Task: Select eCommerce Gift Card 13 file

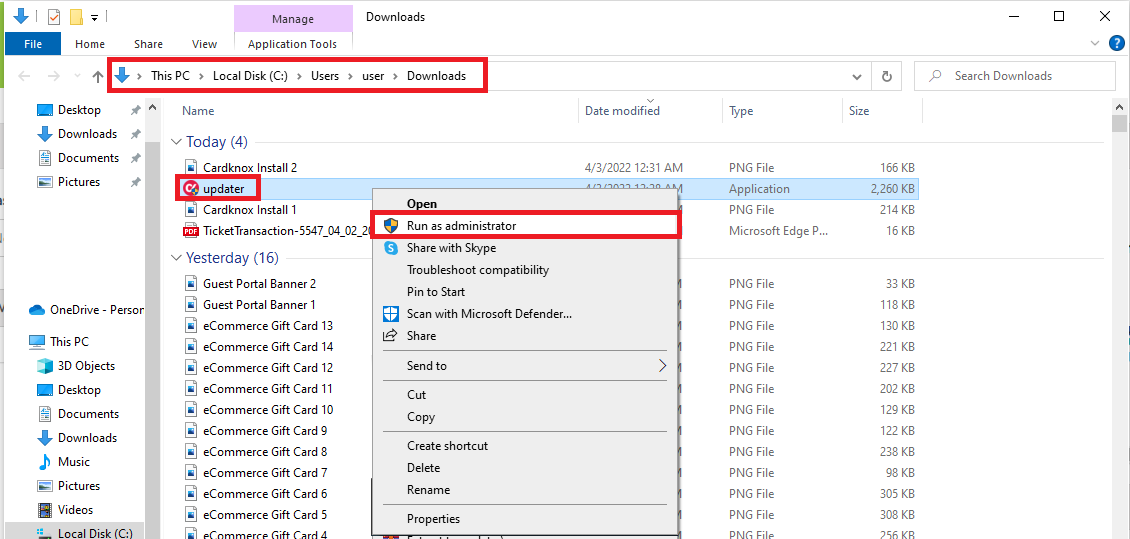Action: point(268,326)
